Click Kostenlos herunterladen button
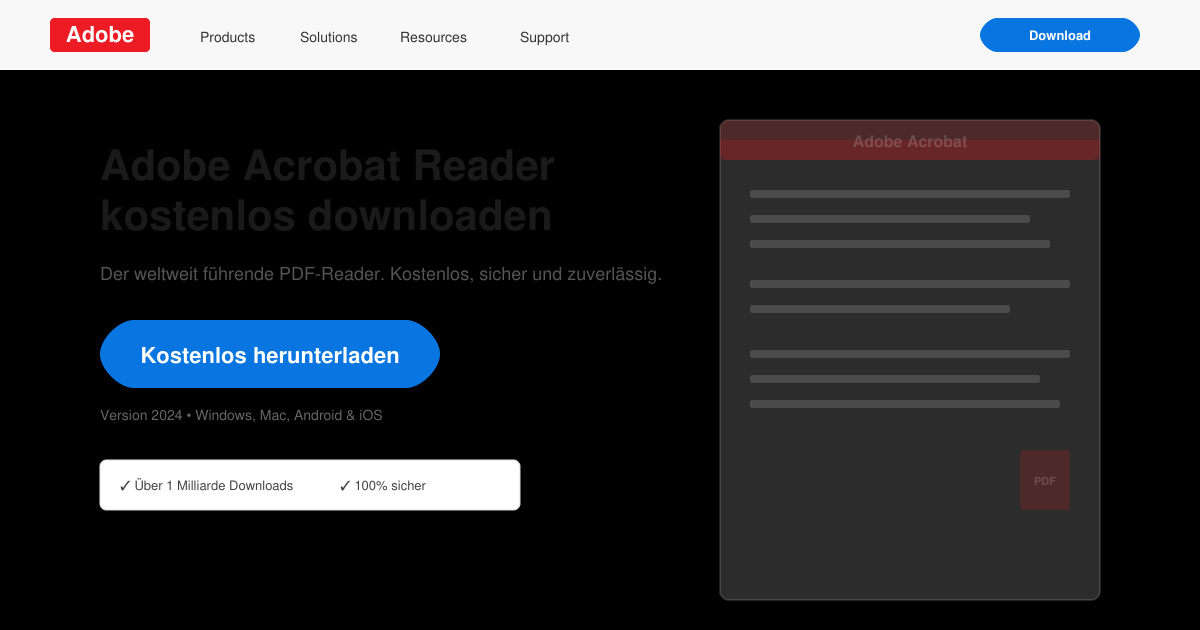Image resolution: width=1200 pixels, height=630 pixels. click(270, 354)
